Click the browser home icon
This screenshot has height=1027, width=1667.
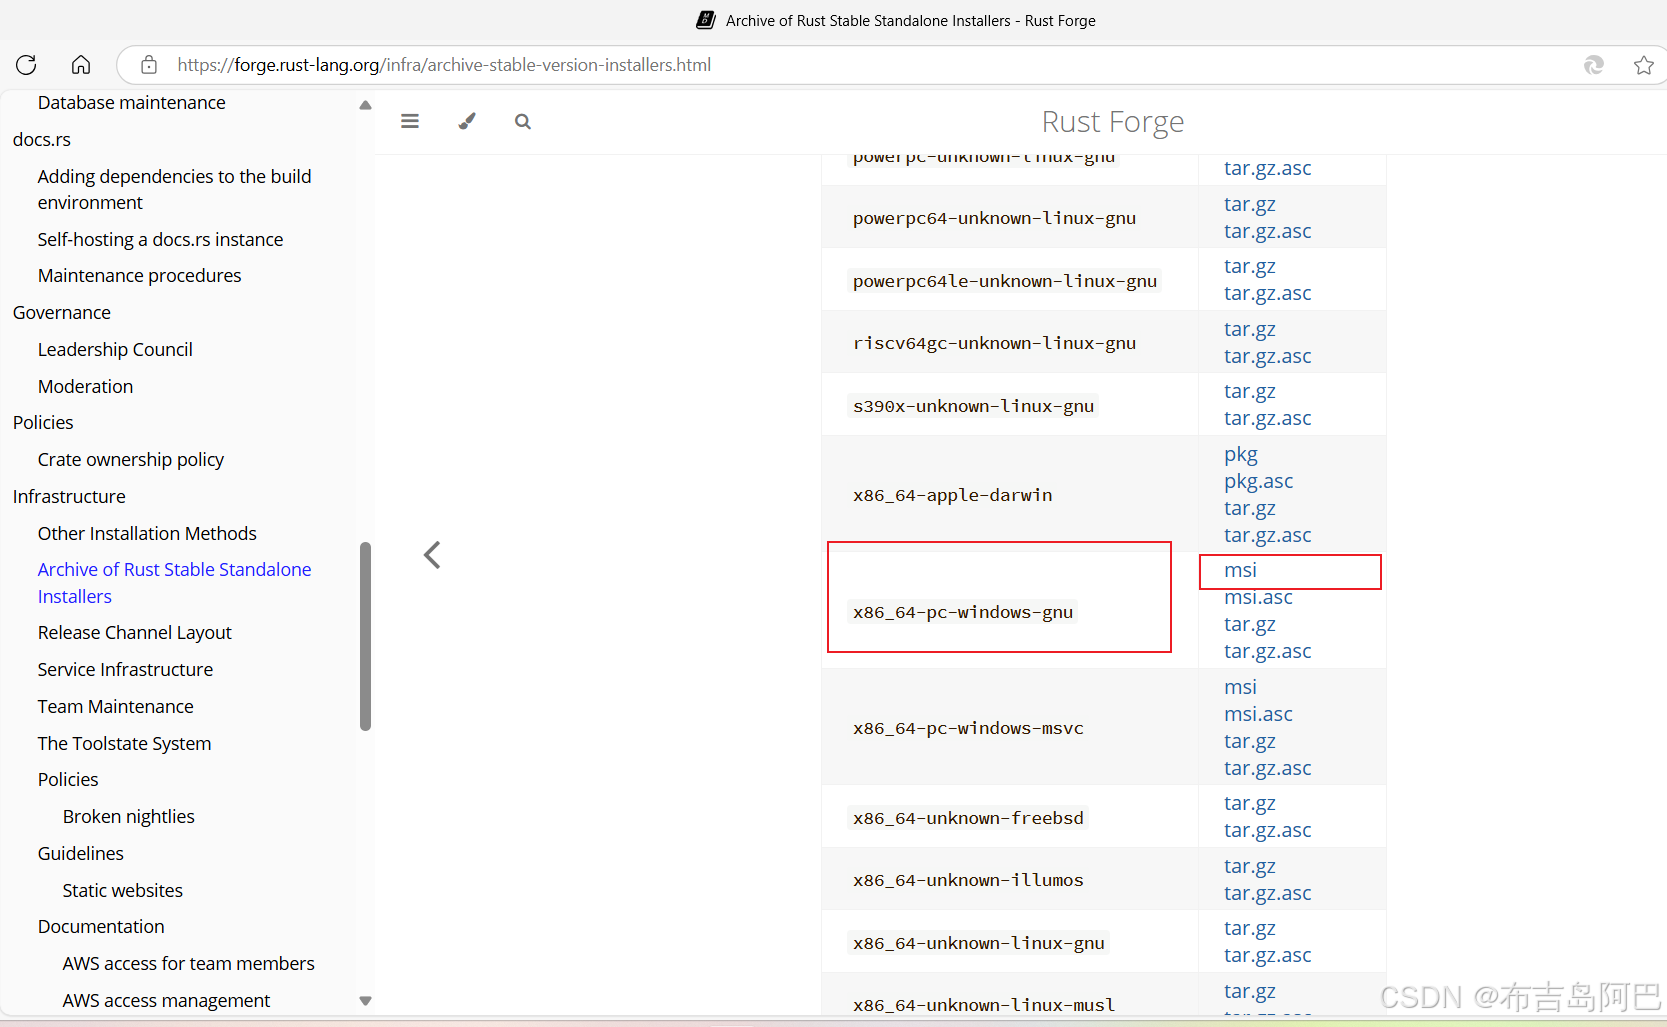[x=80, y=64]
